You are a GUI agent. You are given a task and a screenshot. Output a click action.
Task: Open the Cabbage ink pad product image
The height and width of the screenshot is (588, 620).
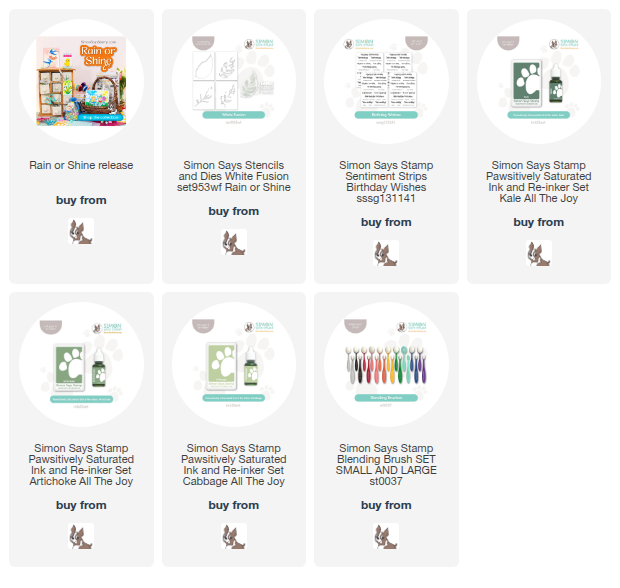[x=234, y=365]
